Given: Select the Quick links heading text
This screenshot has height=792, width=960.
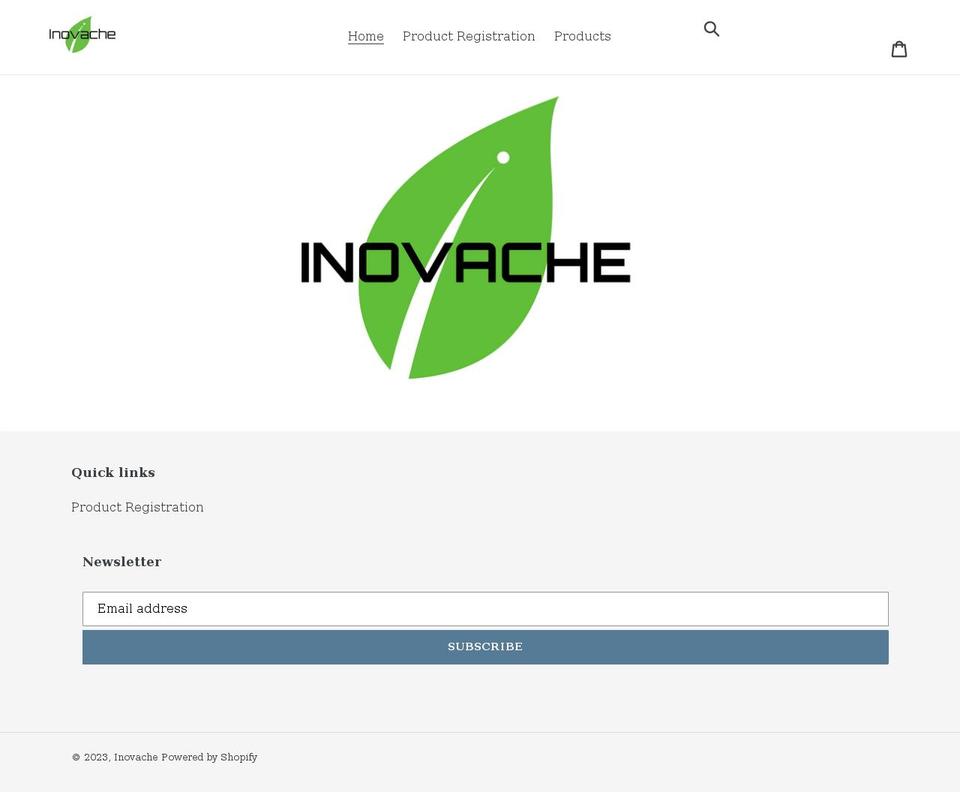Looking at the screenshot, I should coord(113,473).
